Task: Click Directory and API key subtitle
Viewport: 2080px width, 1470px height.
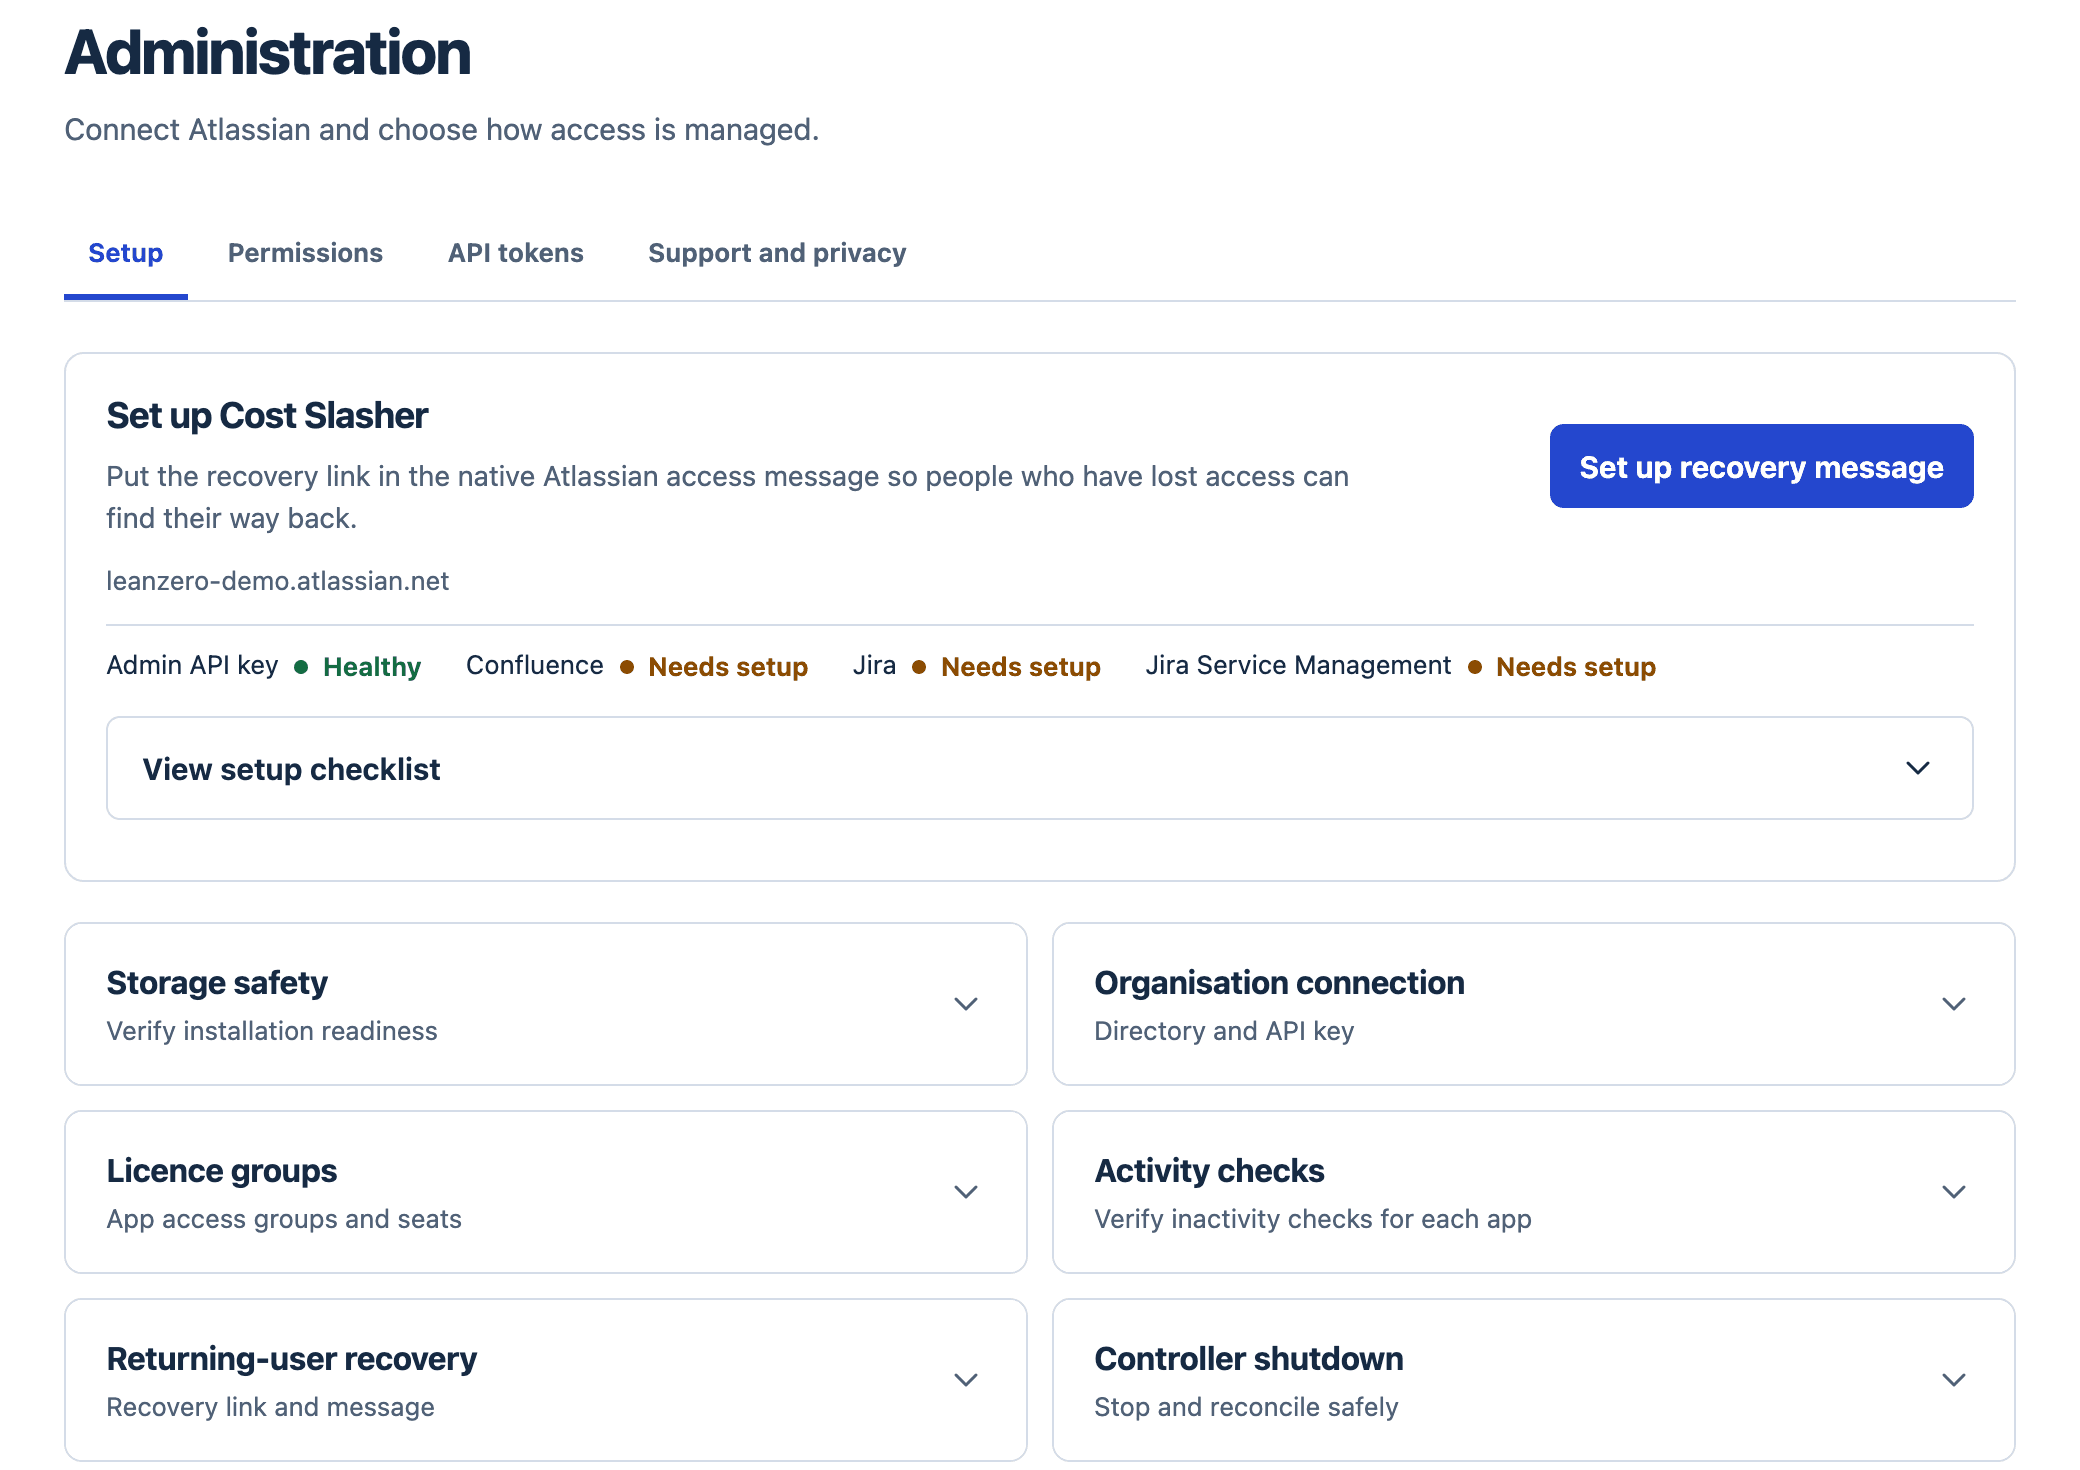Action: (x=1224, y=1031)
